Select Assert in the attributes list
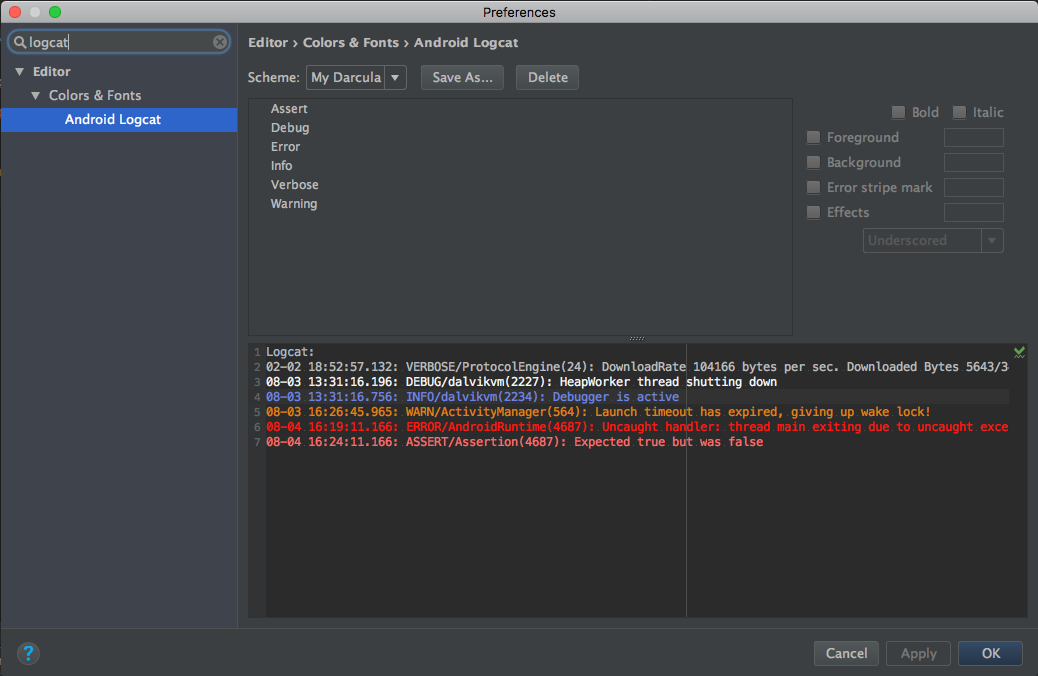This screenshot has height=676, width=1038. pyautogui.click(x=289, y=109)
